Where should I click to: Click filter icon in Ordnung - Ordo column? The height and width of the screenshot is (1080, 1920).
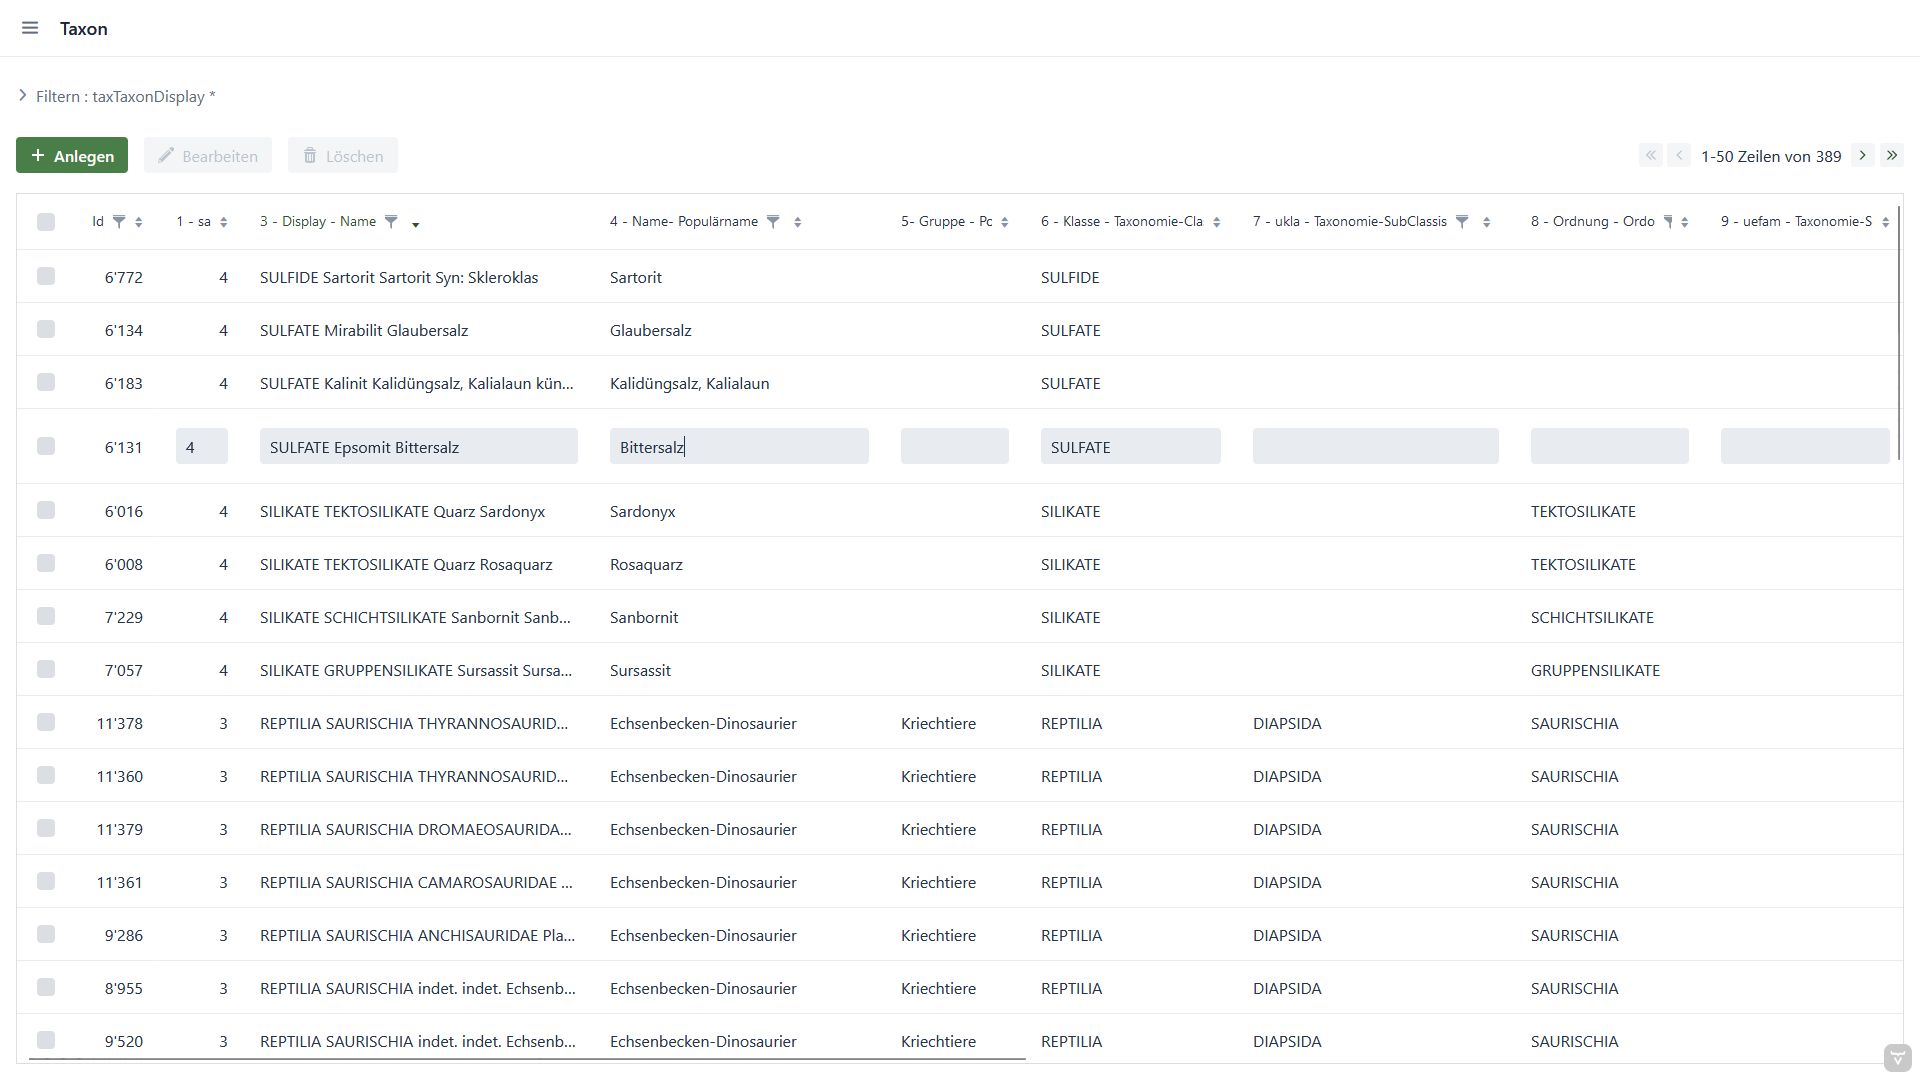[1667, 222]
